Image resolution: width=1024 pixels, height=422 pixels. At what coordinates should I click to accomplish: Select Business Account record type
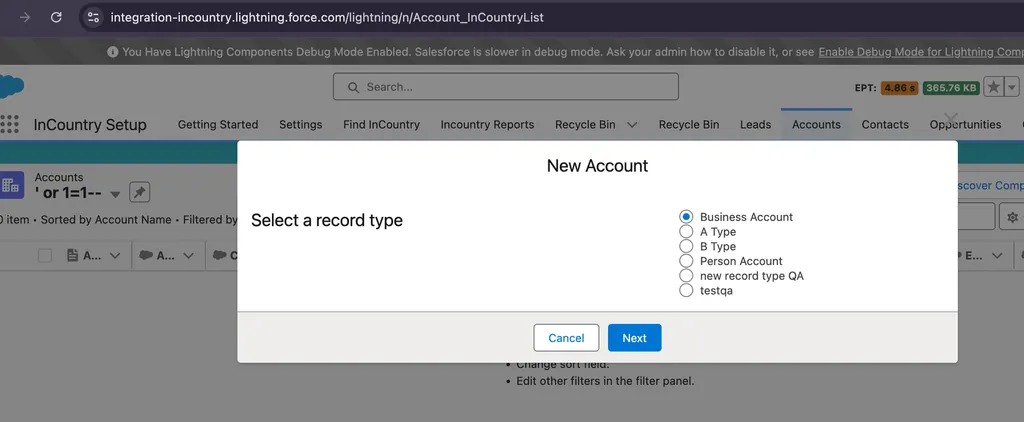(x=686, y=217)
